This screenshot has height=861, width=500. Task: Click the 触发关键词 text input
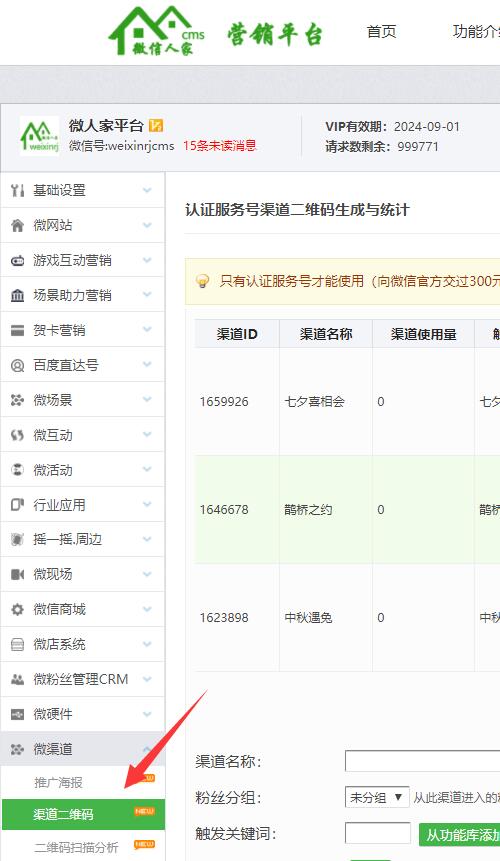click(378, 834)
